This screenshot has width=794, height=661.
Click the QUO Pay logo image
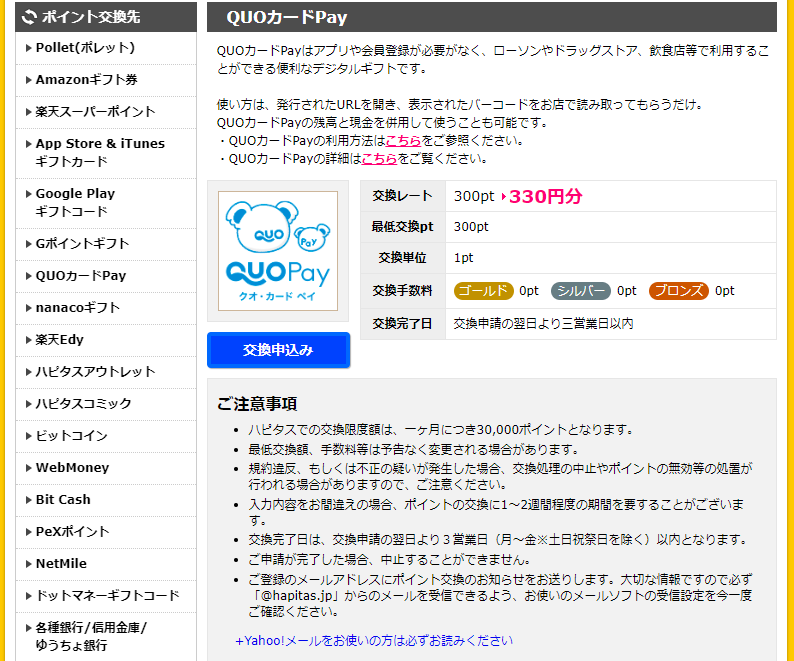click(278, 251)
